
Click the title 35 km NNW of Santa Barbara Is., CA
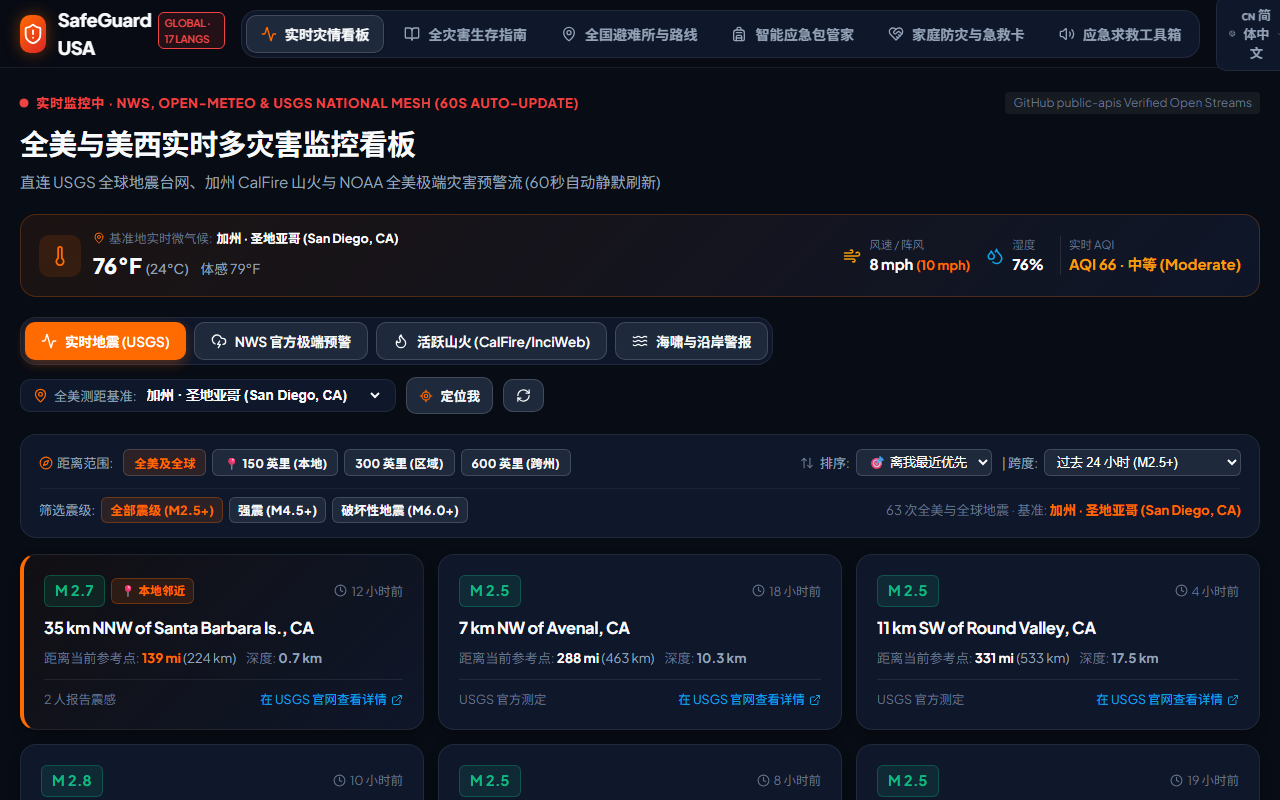(179, 628)
